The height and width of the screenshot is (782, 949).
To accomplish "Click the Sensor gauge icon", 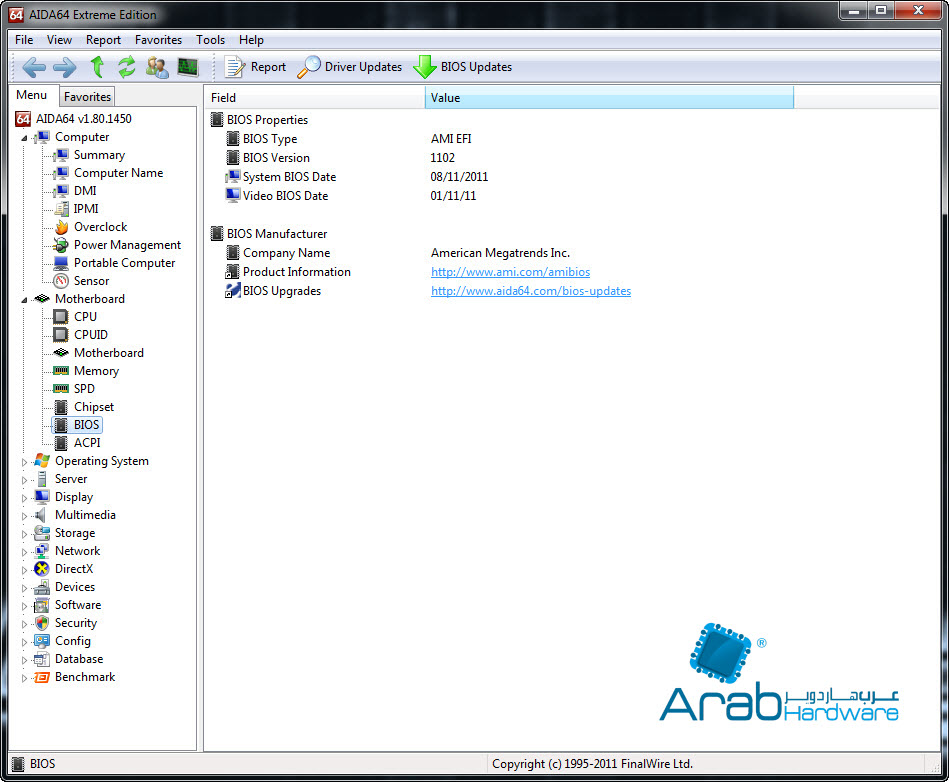I will click(x=61, y=281).
